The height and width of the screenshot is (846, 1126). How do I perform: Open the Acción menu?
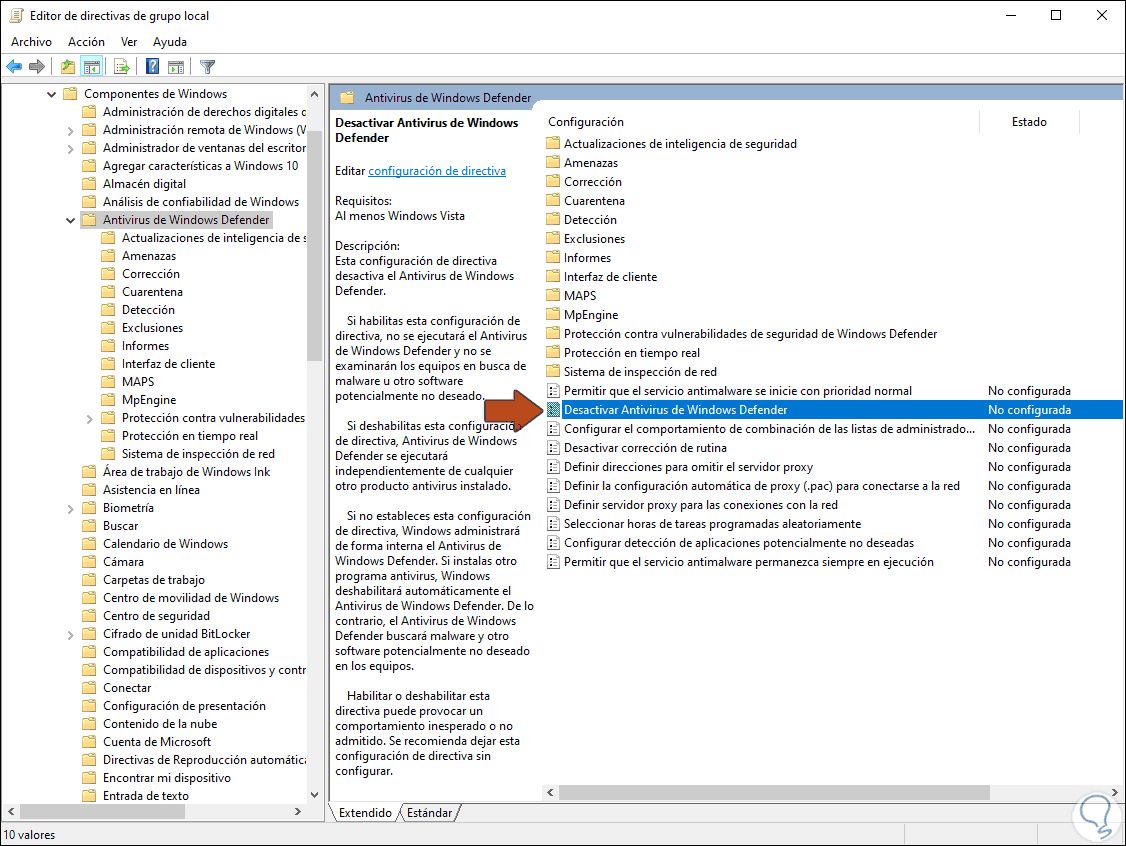tap(86, 42)
